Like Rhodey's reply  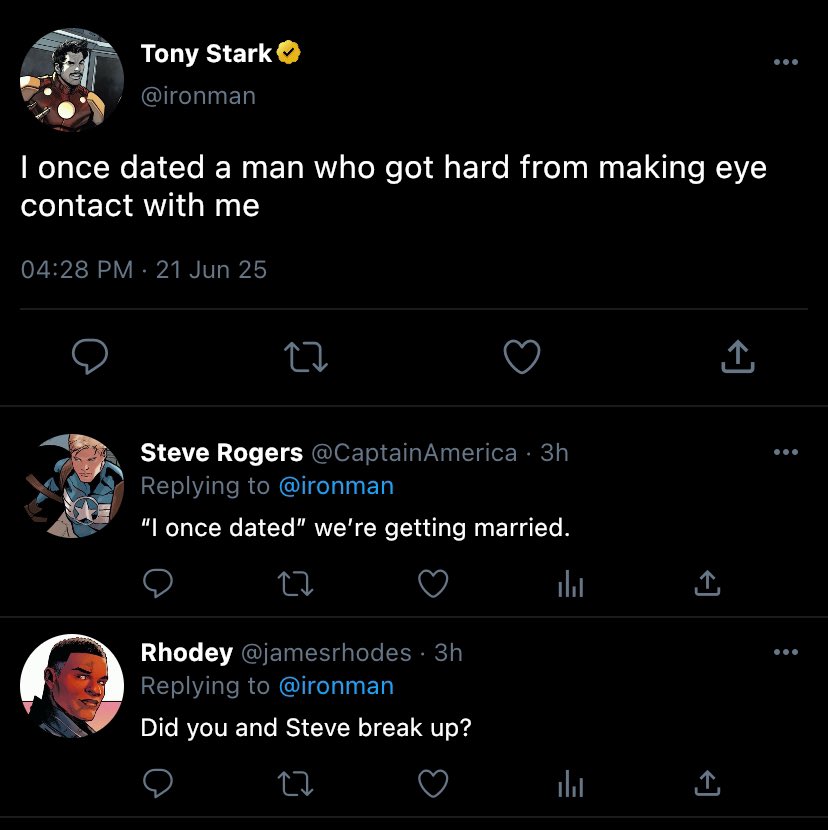[x=433, y=784]
